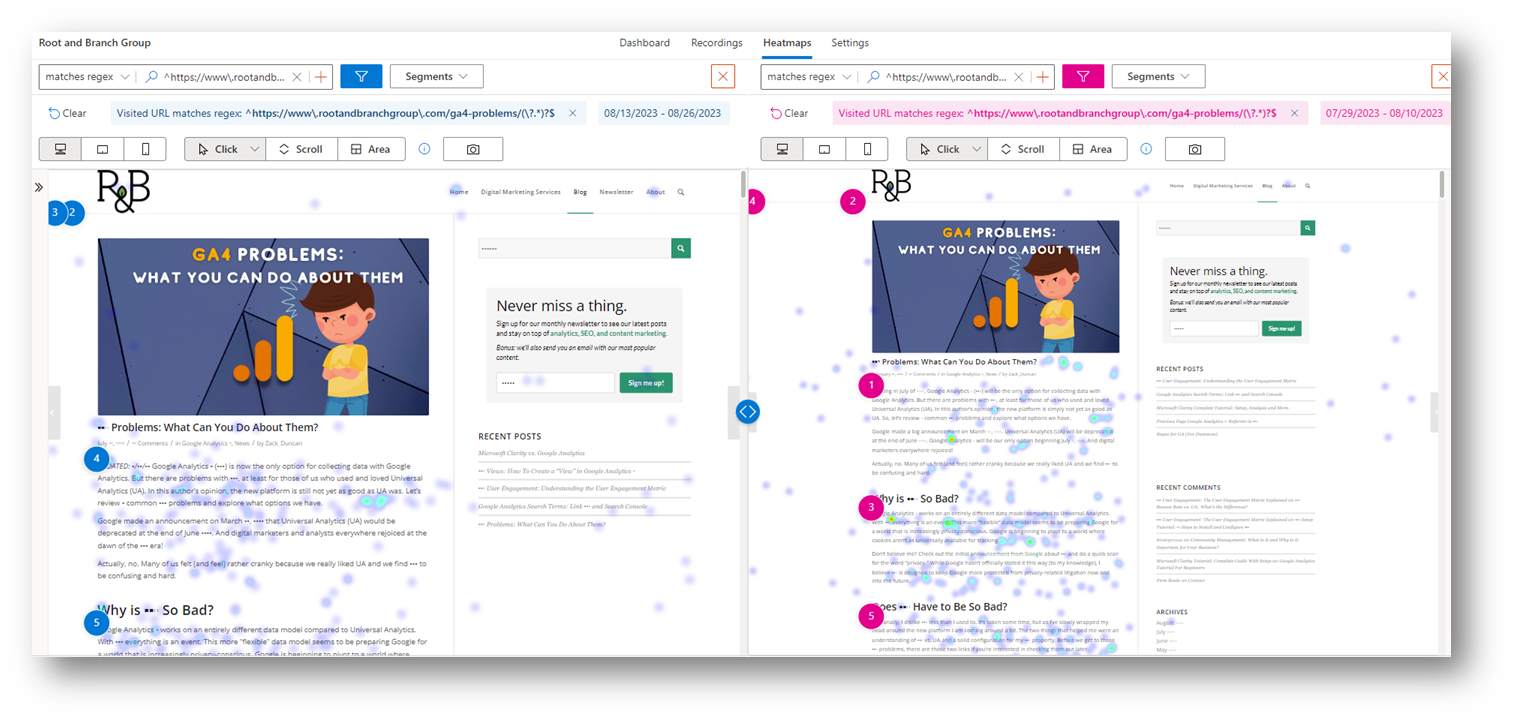The image size is (1516, 722).
Task: Go to the Recordings tab
Action: point(716,43)
